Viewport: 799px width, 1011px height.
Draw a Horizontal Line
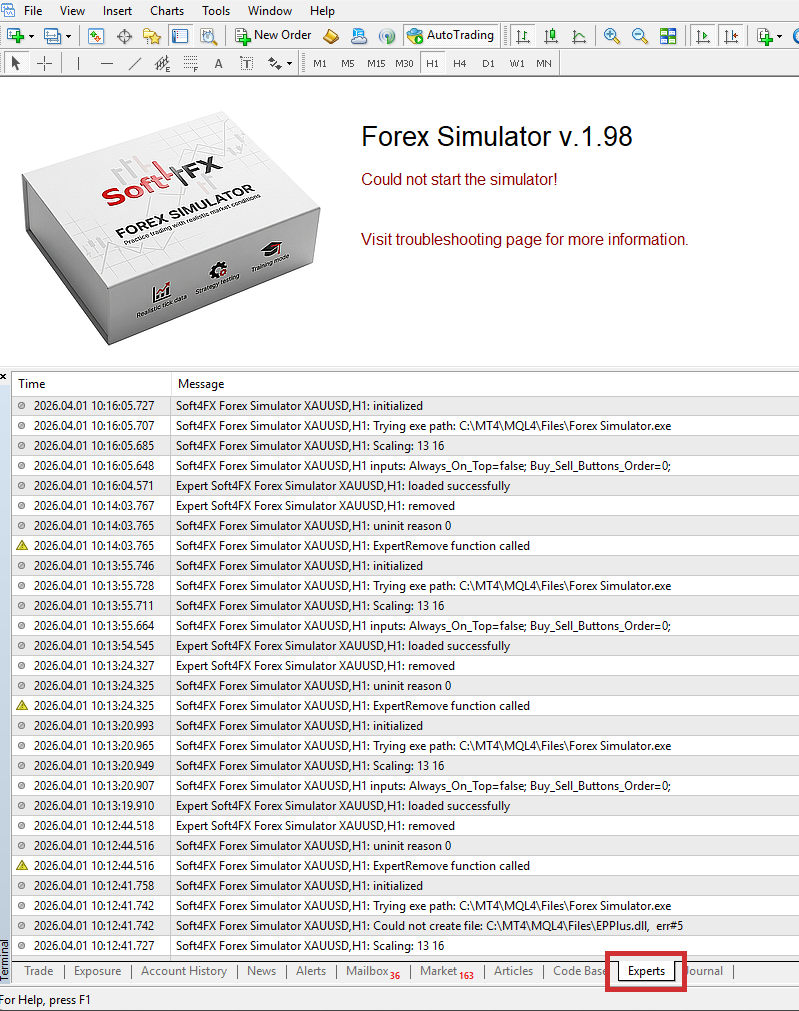point(107,63)
